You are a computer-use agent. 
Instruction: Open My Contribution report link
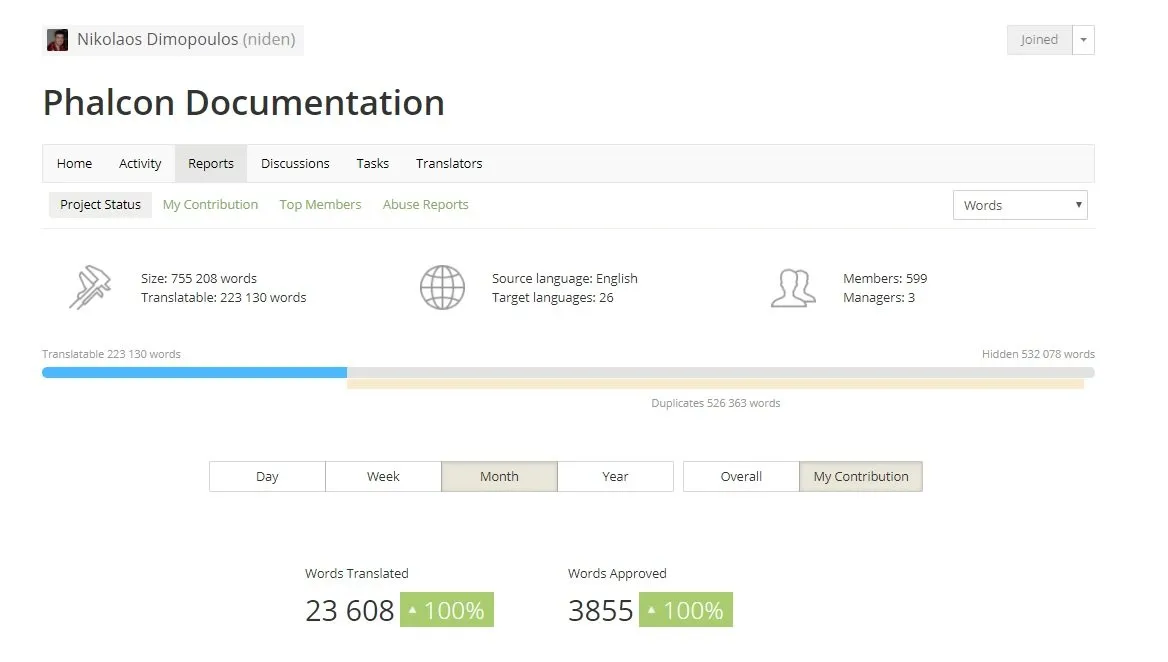pos(210,205)
